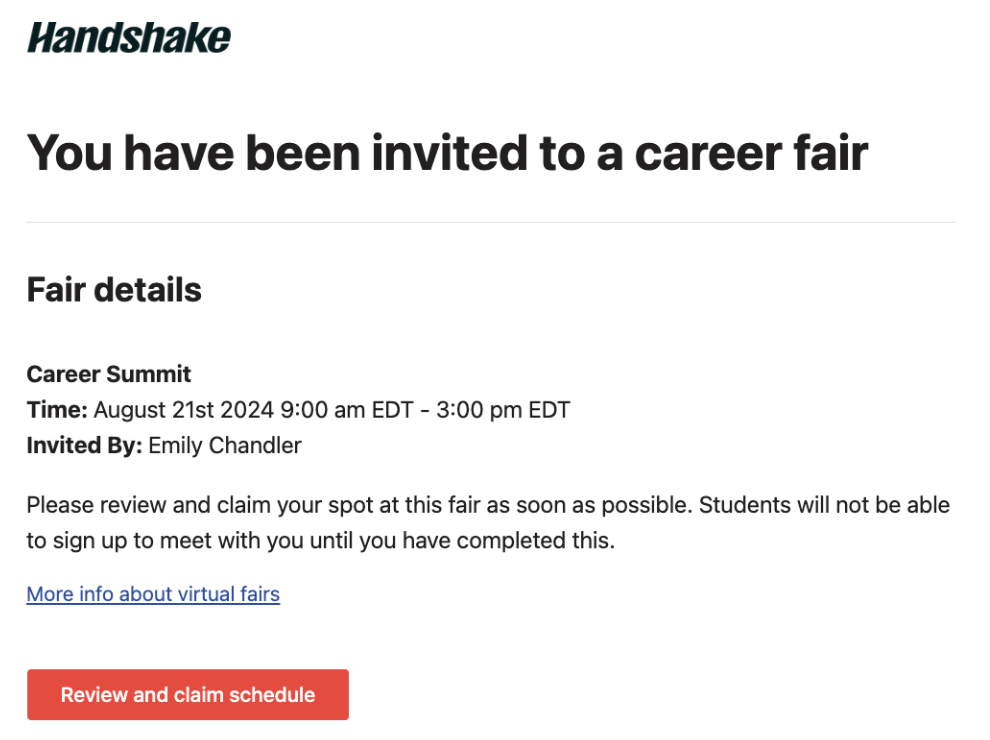The height and width of the screenshot is (740, 990).
Task: Click the Review and claim schedule button
Action: click(188, 695)
